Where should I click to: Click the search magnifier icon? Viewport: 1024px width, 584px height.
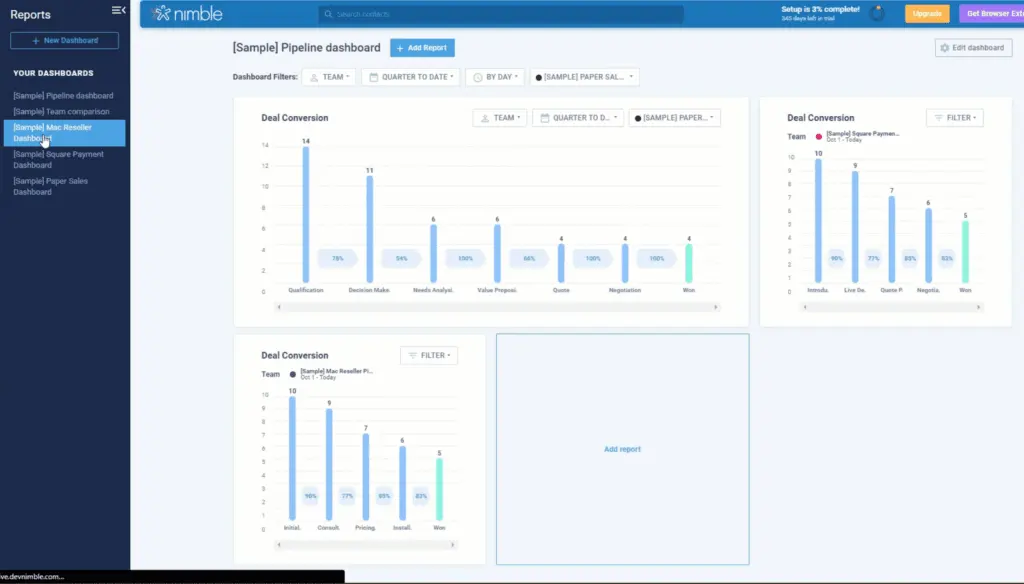coord(328,14)
